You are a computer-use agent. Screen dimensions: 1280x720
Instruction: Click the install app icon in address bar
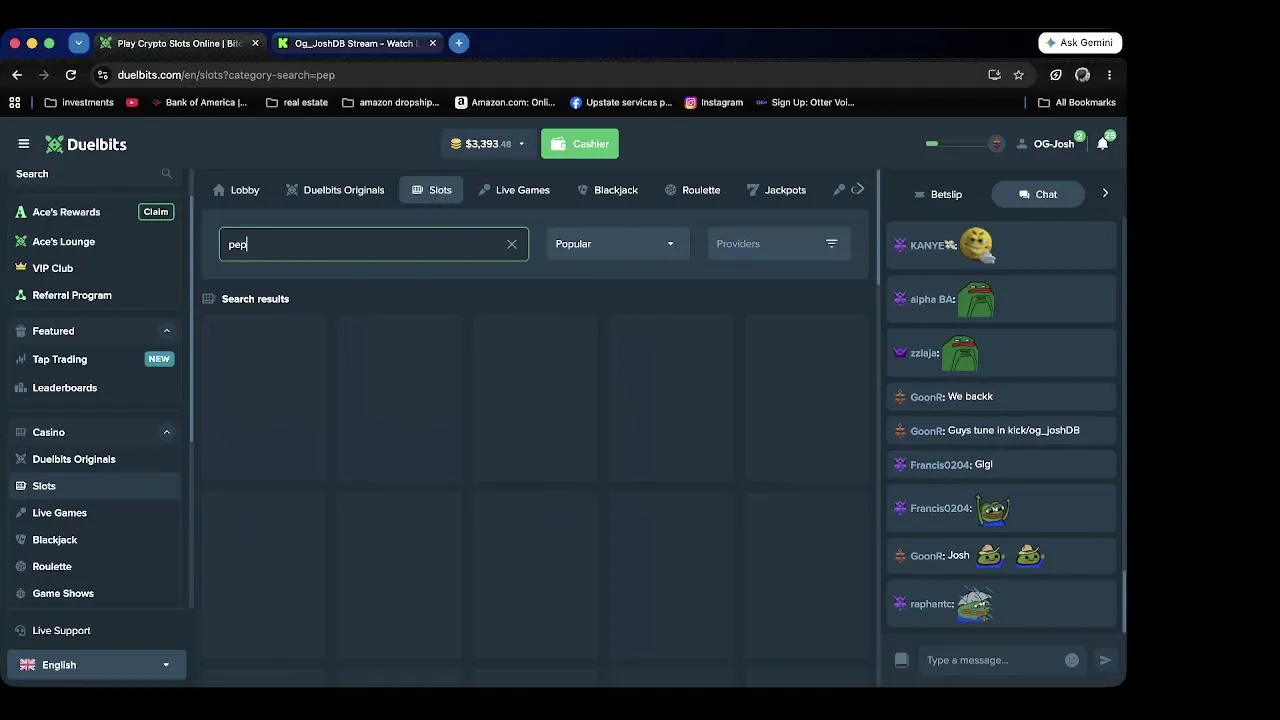pyautogui.click(x=994, y=75)
